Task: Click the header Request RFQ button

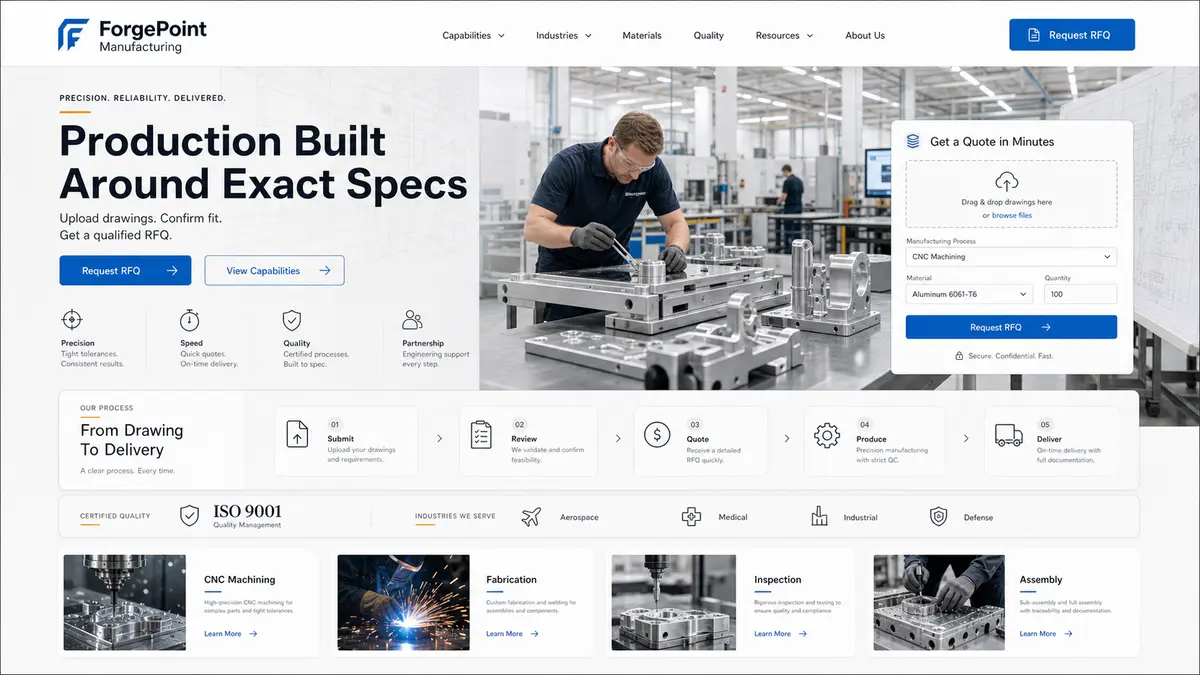Action: point(1072,35)
